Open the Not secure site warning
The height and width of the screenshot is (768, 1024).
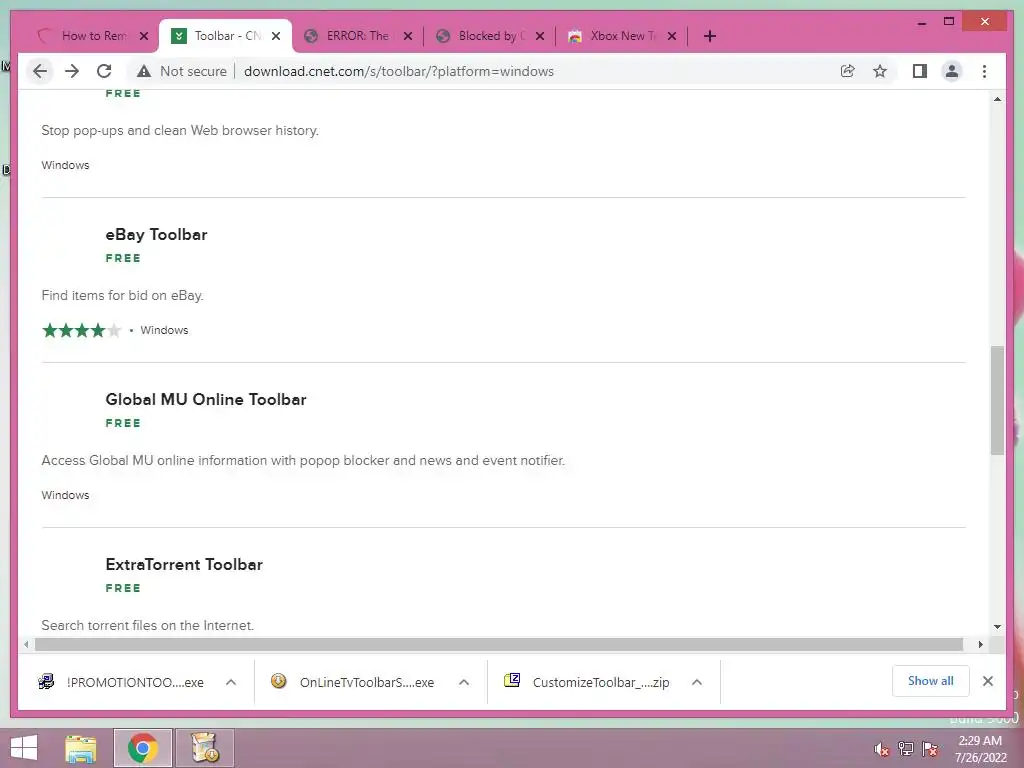pos(182,71)
